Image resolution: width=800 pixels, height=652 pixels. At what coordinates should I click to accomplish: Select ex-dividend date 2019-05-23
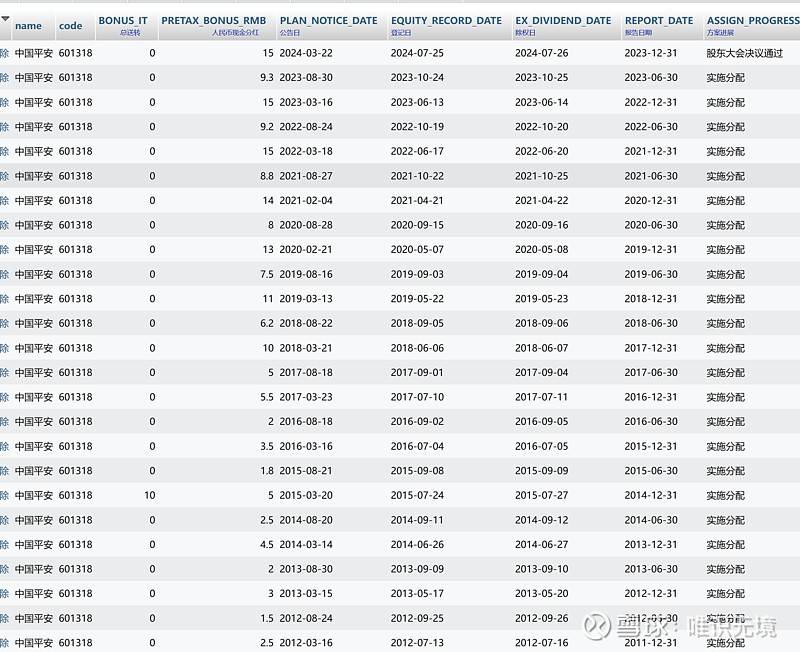tap(542, 298)
